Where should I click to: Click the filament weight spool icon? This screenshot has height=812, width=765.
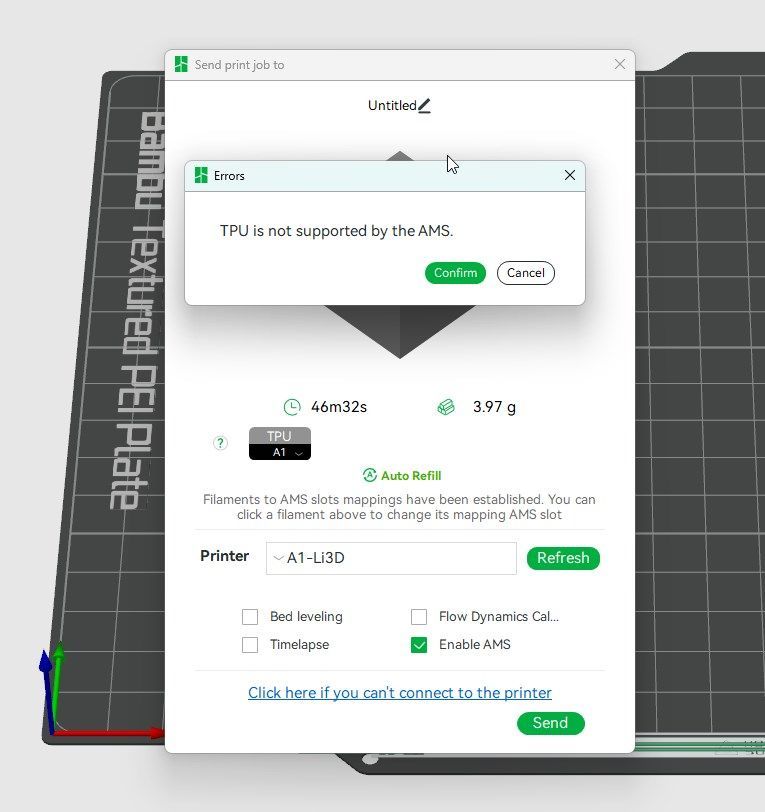pos(446,407)
